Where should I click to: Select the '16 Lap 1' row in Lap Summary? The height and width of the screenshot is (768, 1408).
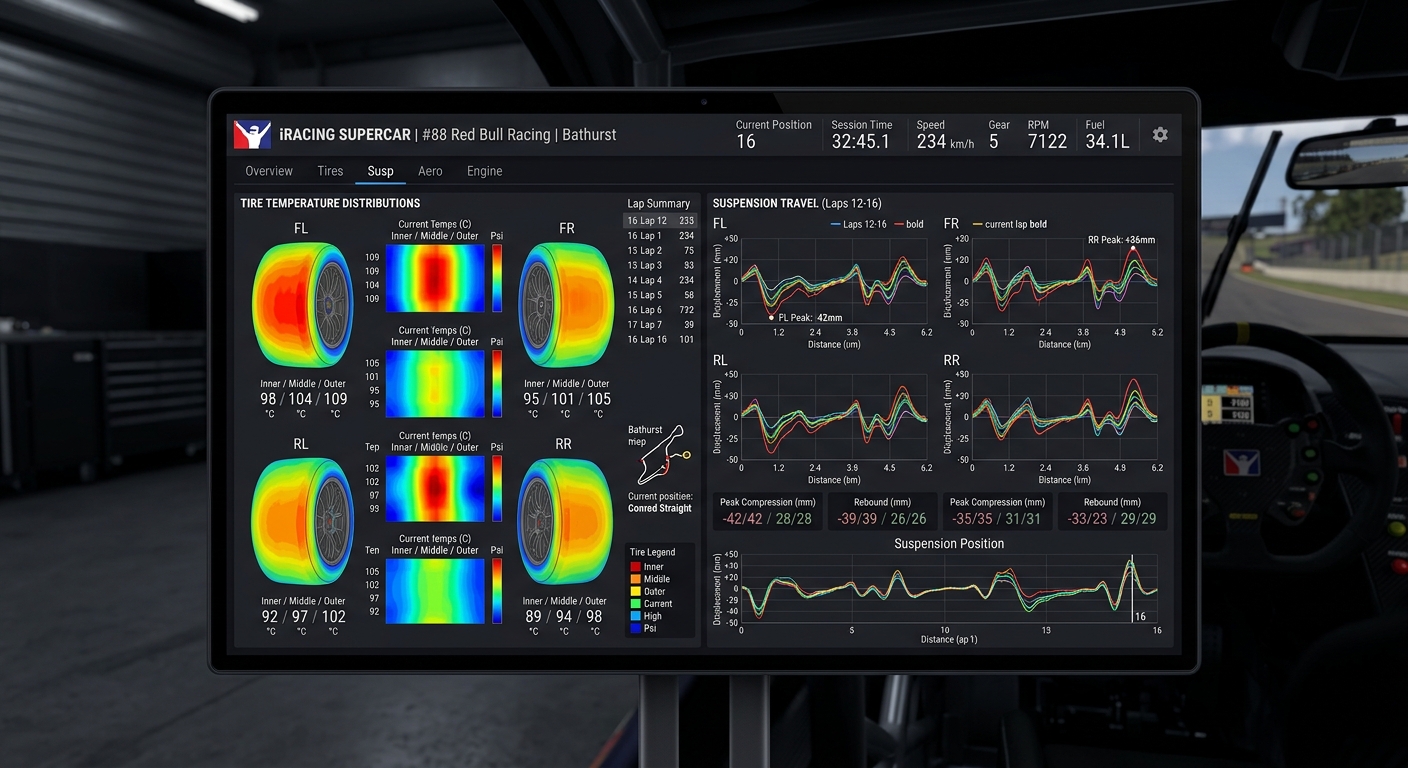tap(660, 236)
